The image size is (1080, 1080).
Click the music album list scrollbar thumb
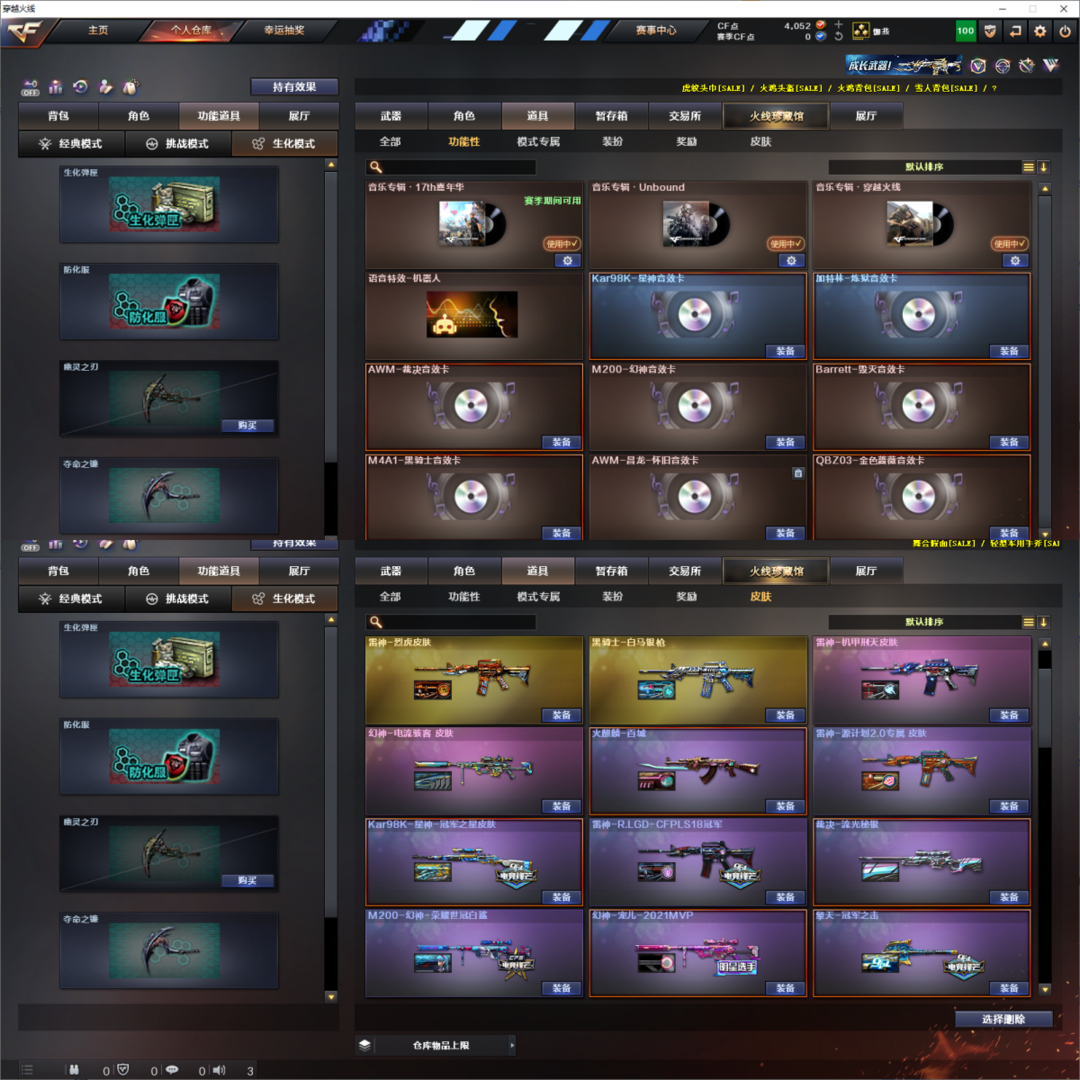[x=1045, y=362]
